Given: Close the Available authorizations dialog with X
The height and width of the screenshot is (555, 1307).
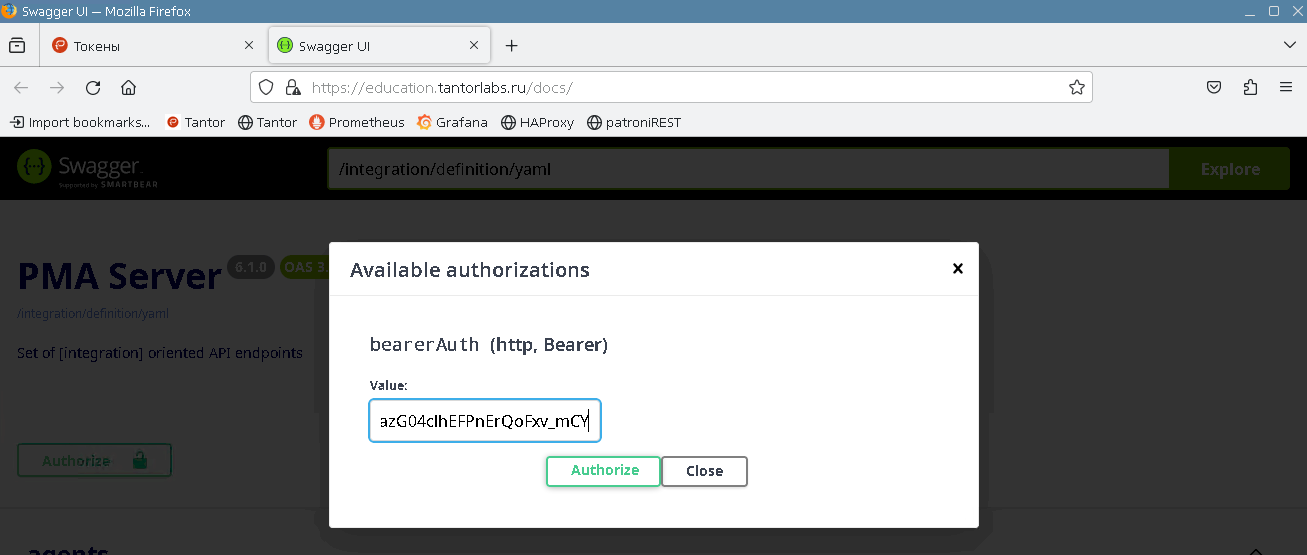Looking at the screenshot, I should click(957, 268).
